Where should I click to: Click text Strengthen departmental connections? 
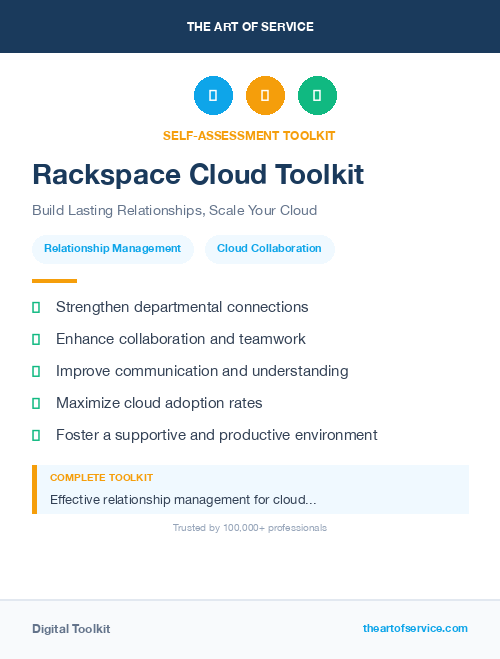(182, 307)
